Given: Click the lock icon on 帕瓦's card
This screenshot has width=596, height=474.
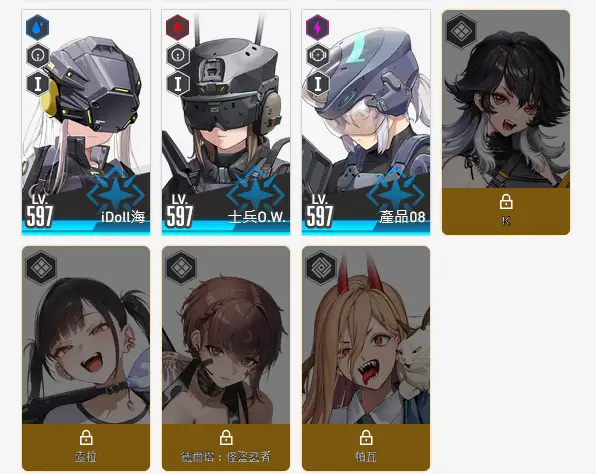Looking at the screenshot, I should [366, 438].
